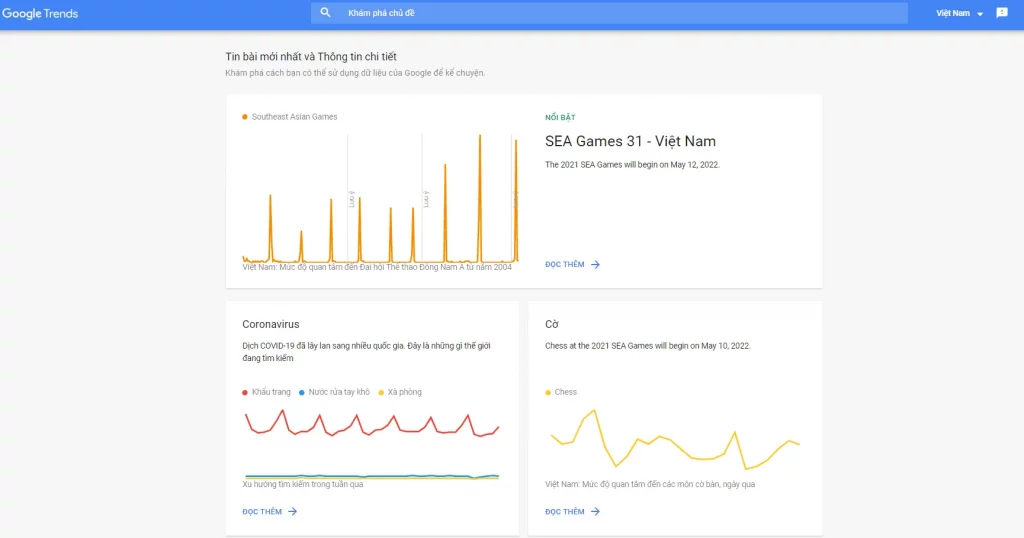Click arrow icon beside Coronavirus ĐỌC THÊM
Image resolution: width=1024 pixels, height=538 pixels.
coord(293,511)
